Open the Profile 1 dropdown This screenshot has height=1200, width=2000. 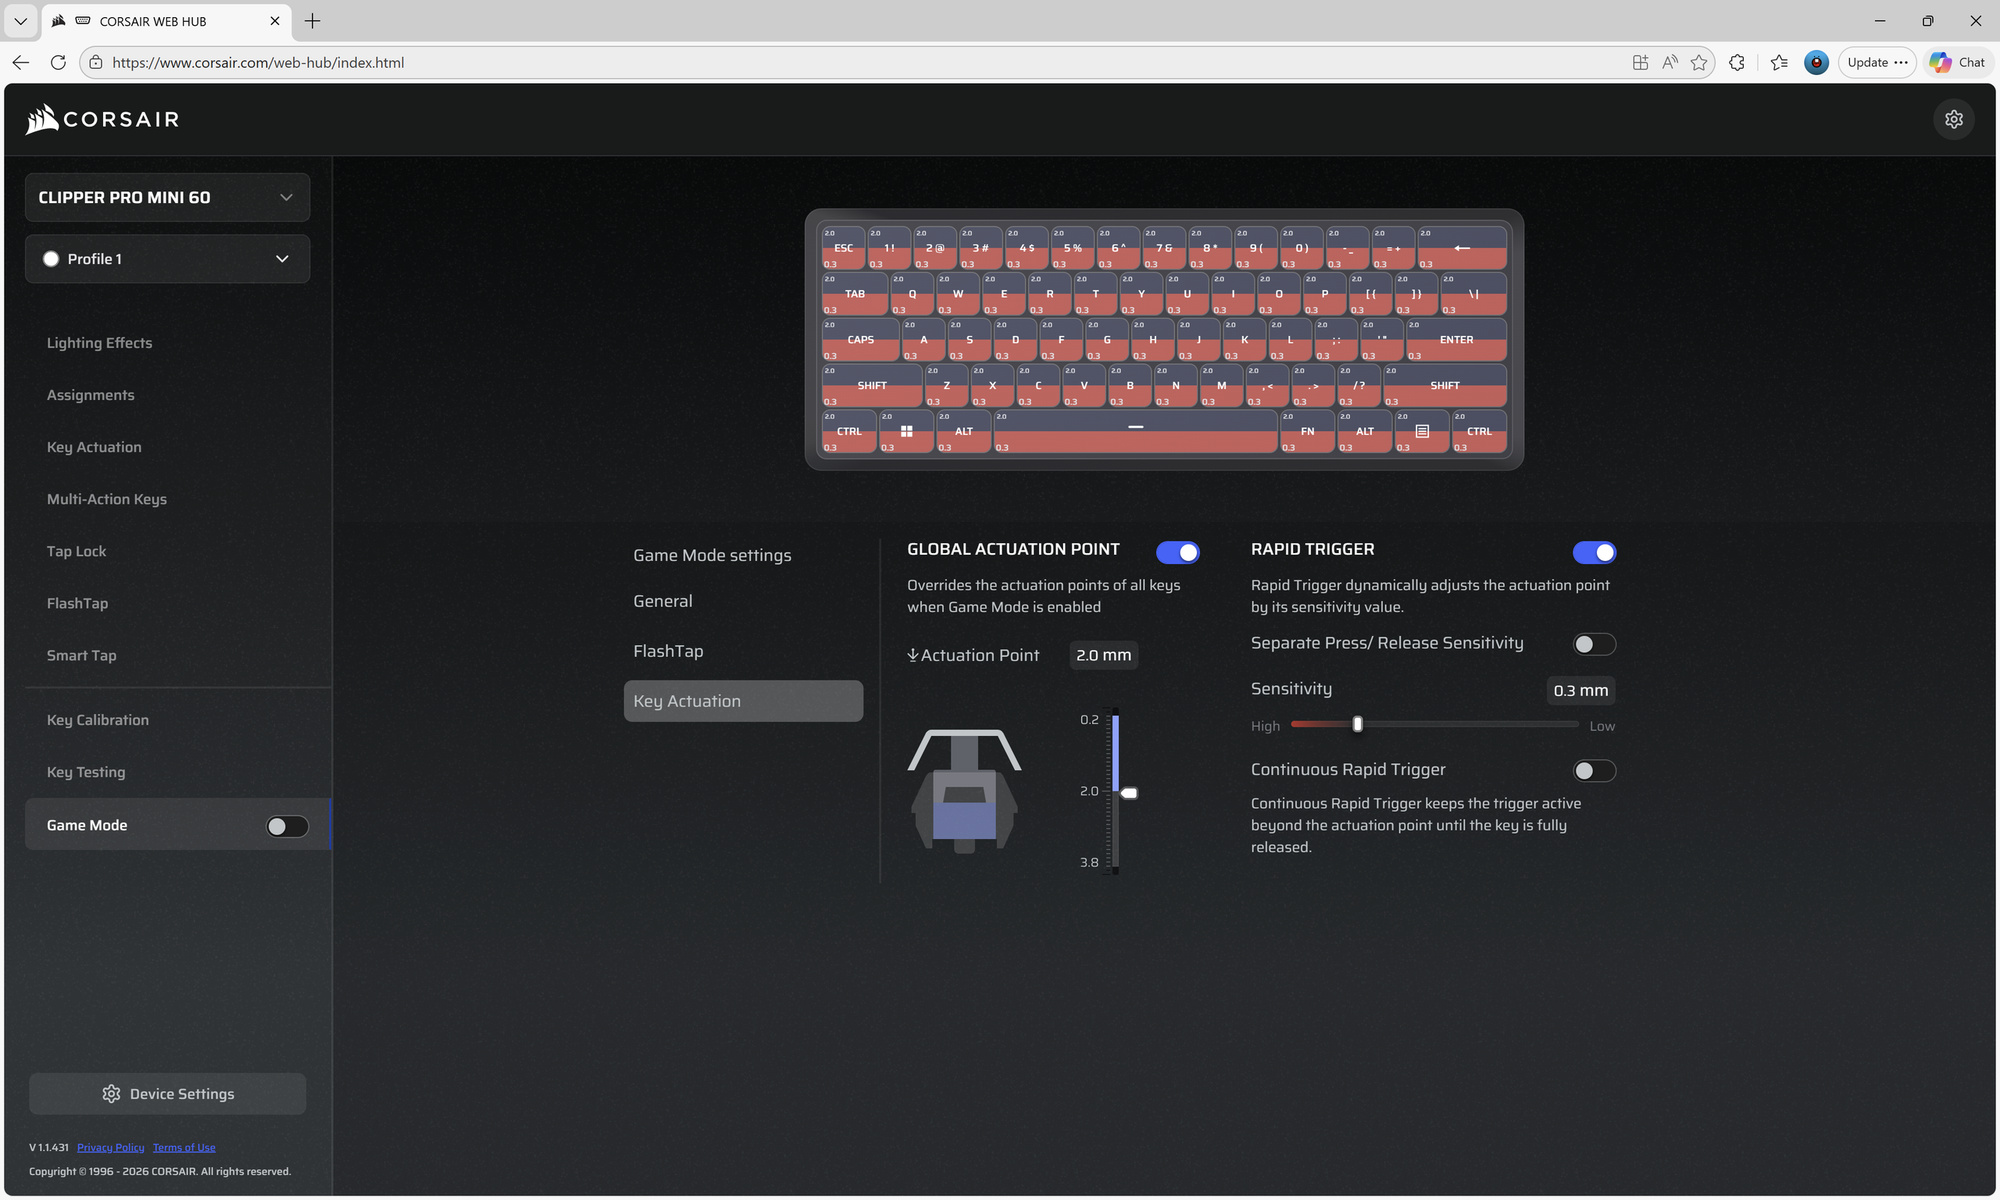[x=167, y=259]
